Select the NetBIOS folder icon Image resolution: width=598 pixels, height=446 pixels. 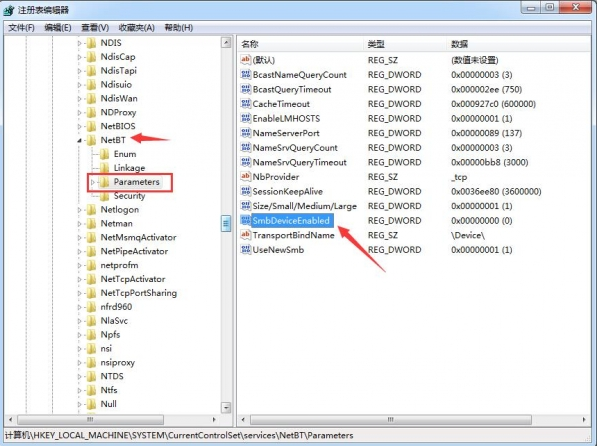[92, 126]
